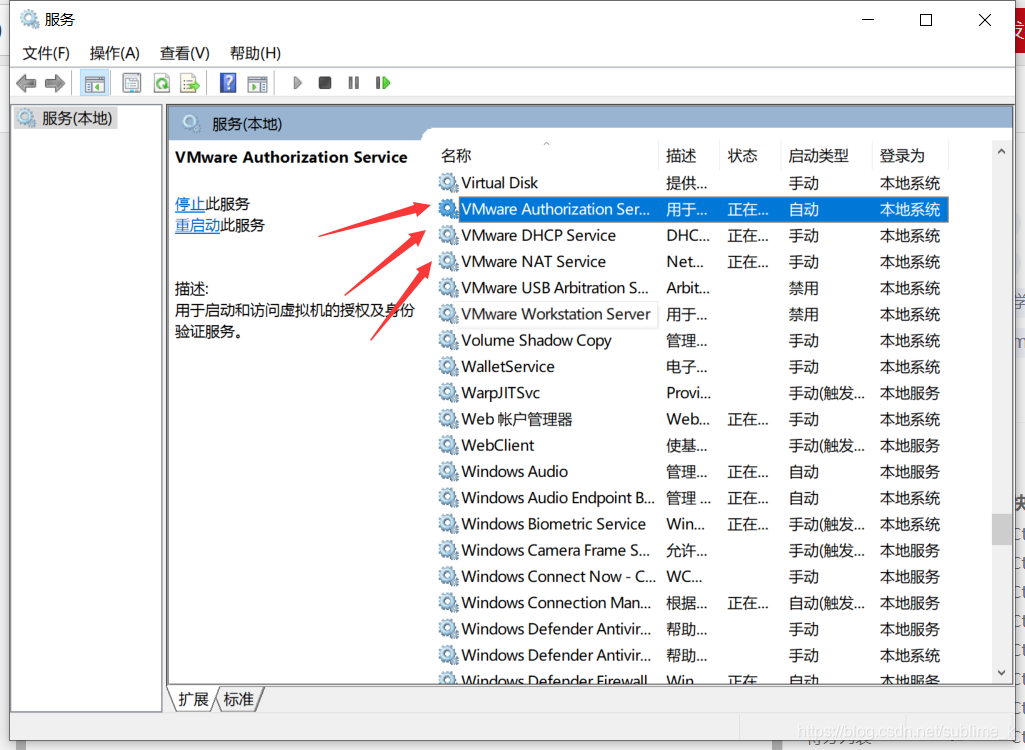Click the Restart Service icon
Image resolution: width=1025 pixels, height=750 pixels.
[383, 83]
